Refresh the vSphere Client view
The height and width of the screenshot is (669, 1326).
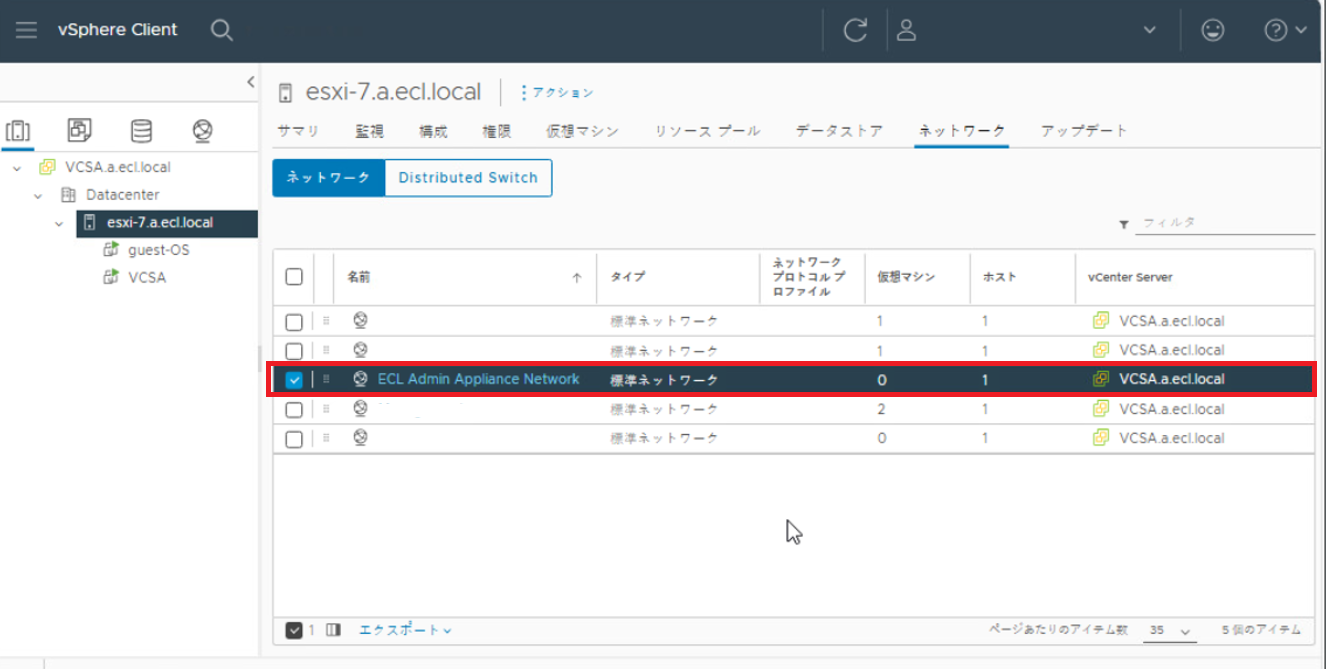click(855, 30)
